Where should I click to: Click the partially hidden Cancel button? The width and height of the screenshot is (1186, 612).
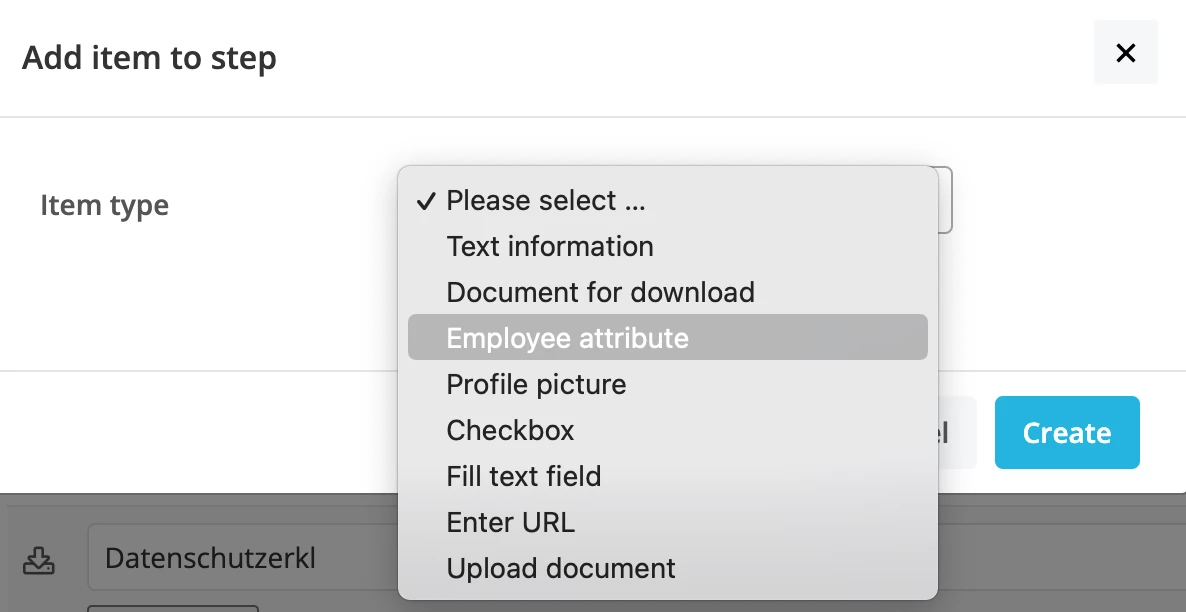(x=957, y=433)
